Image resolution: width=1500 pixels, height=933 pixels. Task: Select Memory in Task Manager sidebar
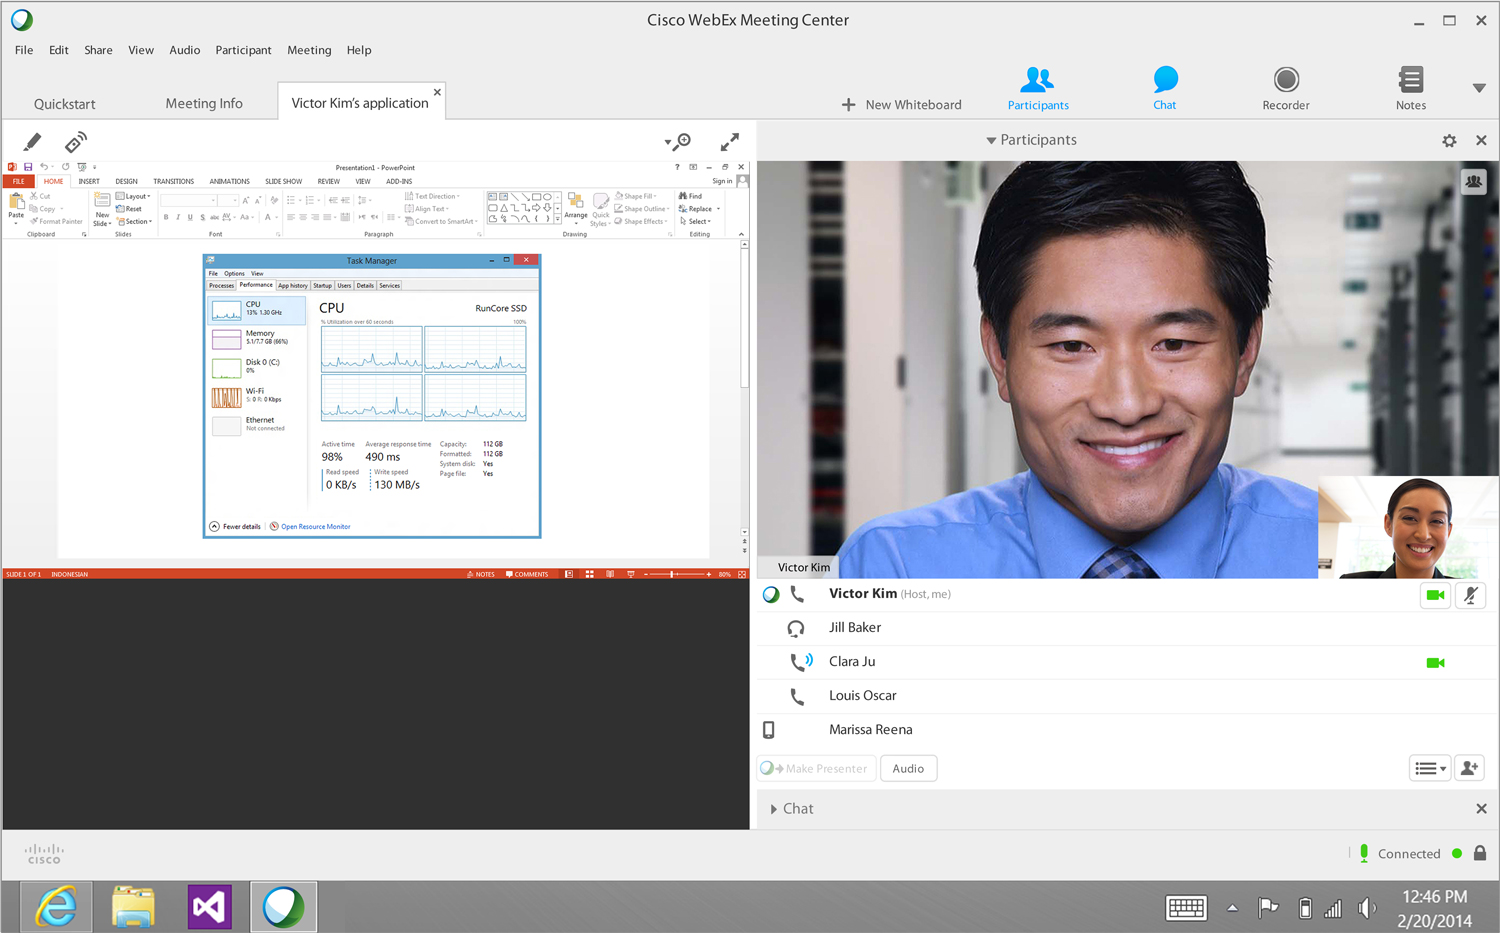[x=256, y=338]
